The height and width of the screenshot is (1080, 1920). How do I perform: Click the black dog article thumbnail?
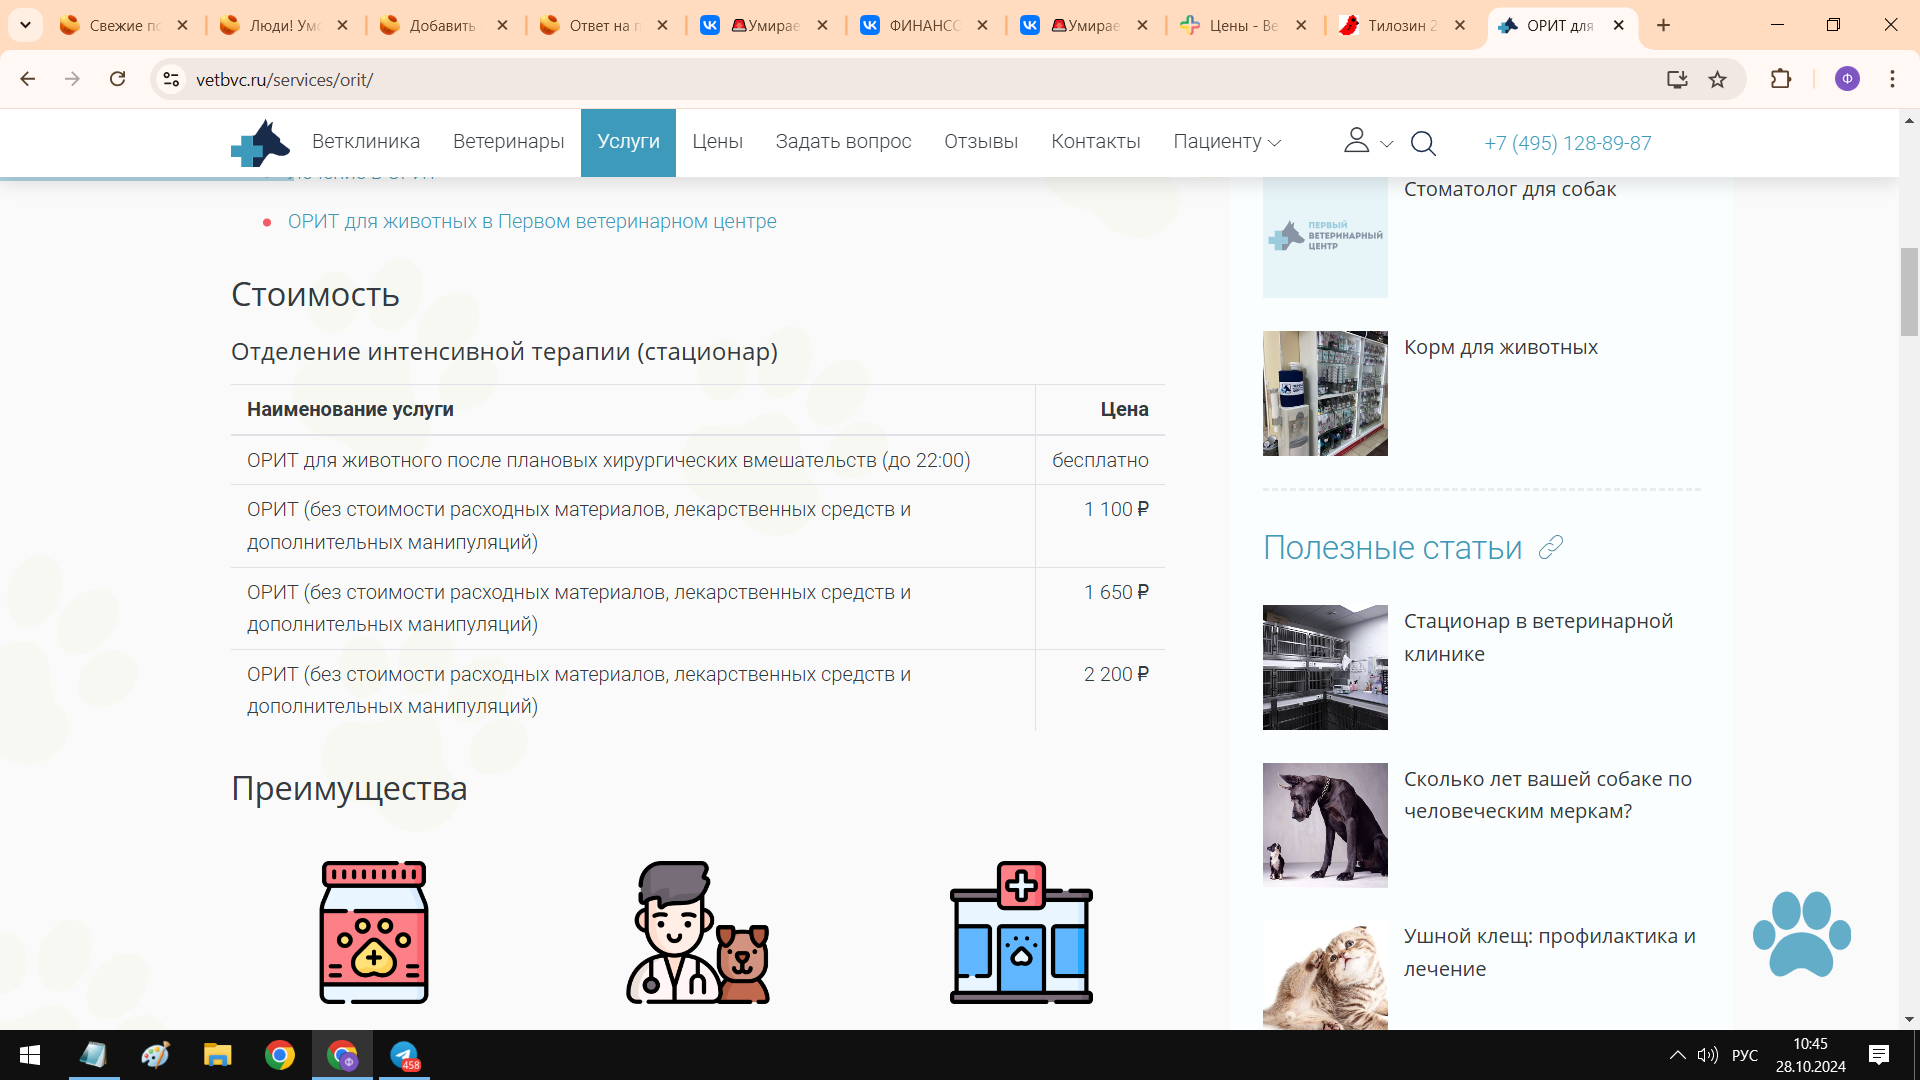point(1325,825)
